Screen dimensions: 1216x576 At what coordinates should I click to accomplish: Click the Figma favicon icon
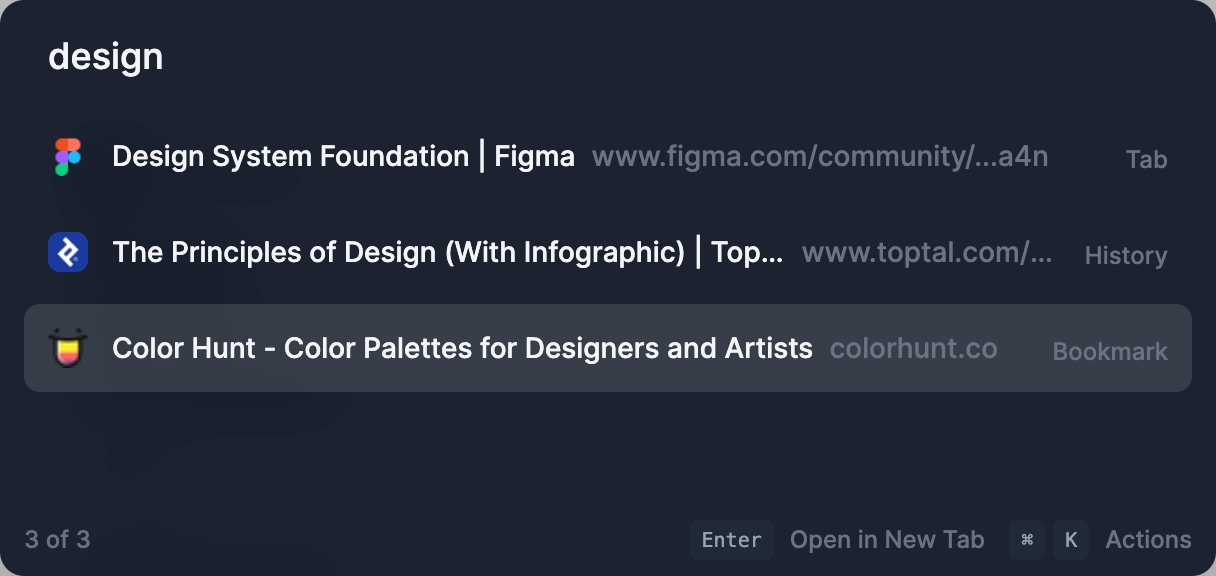(x=68, y=157)
